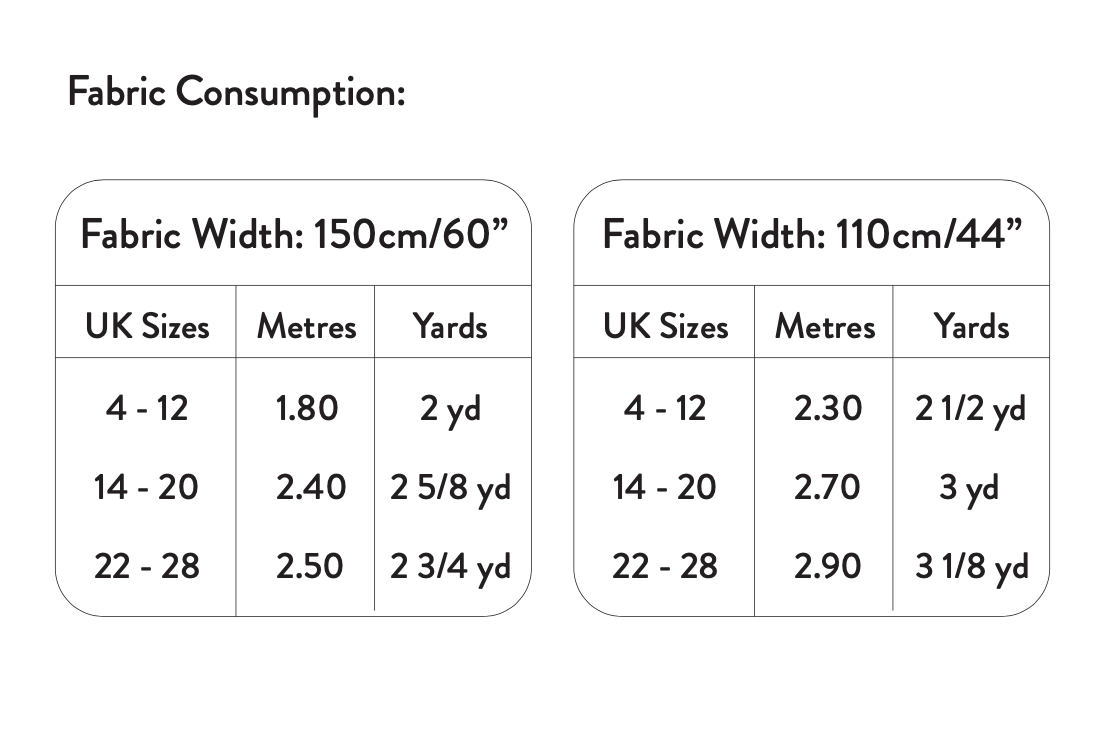This screenshot has width=1106, height=730.
Task: Select the "Fabric Width: 110cm/44”" table header
Action: 813,236
